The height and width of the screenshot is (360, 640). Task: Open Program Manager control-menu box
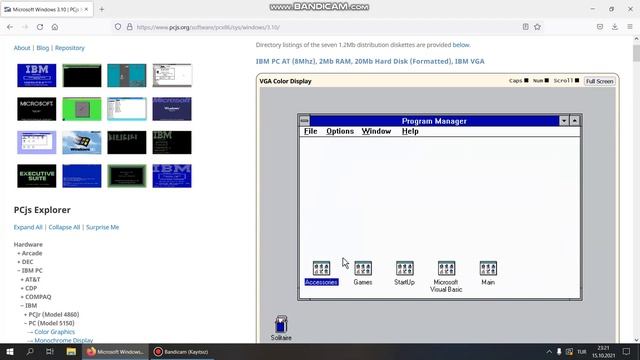[x=304, y=121]
